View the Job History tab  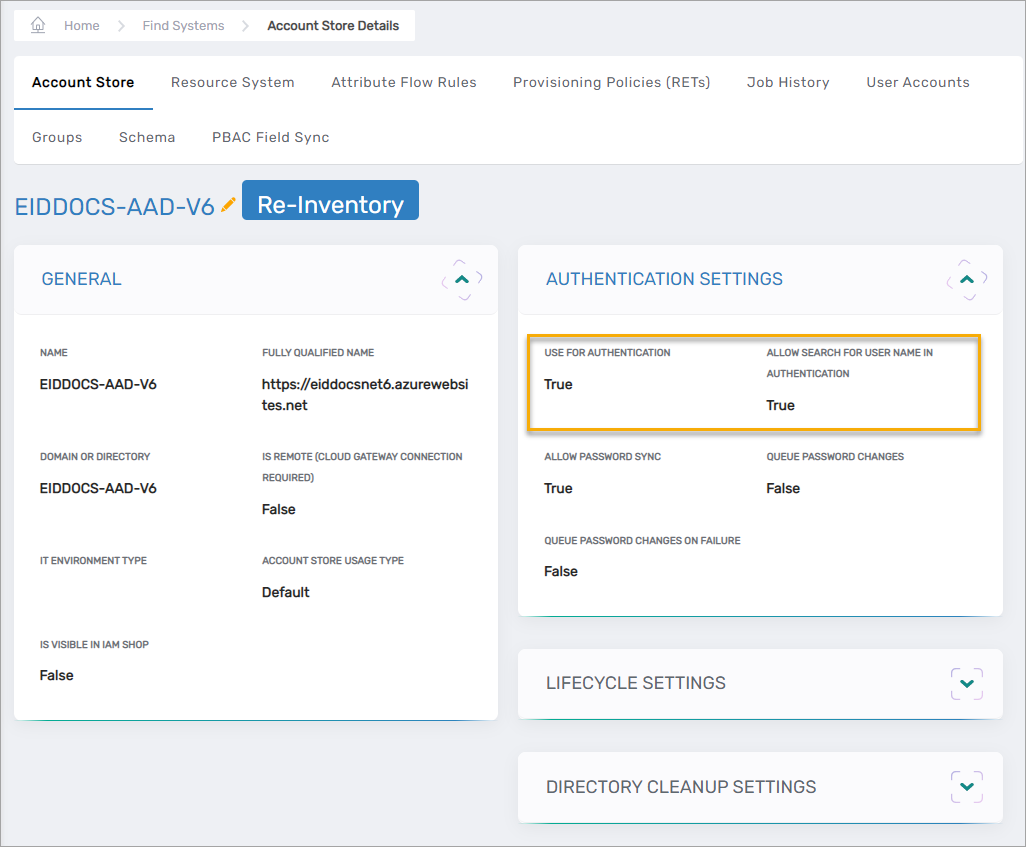click(x=788, y=82)
